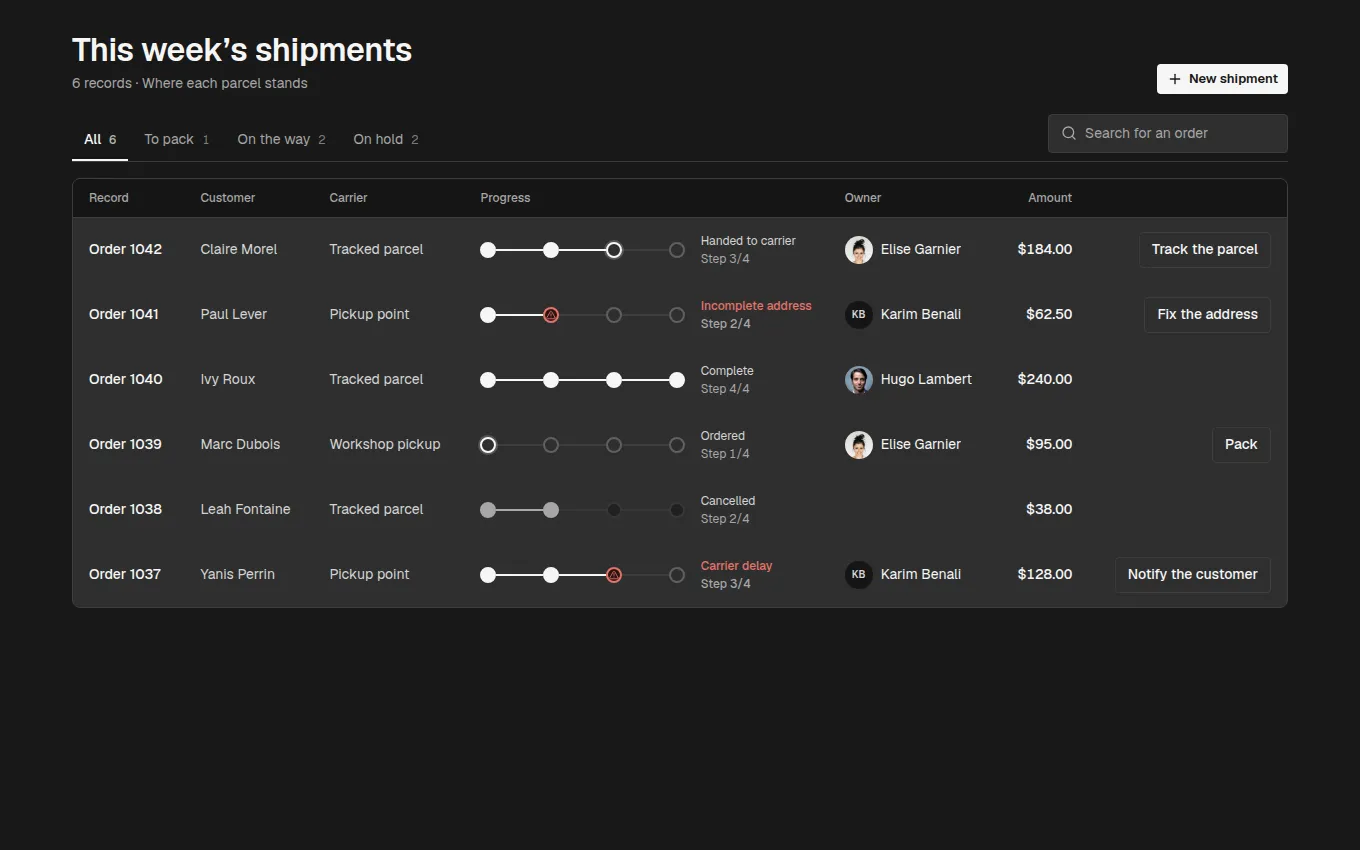Click Fix the address button

(x=1207, y=315)
